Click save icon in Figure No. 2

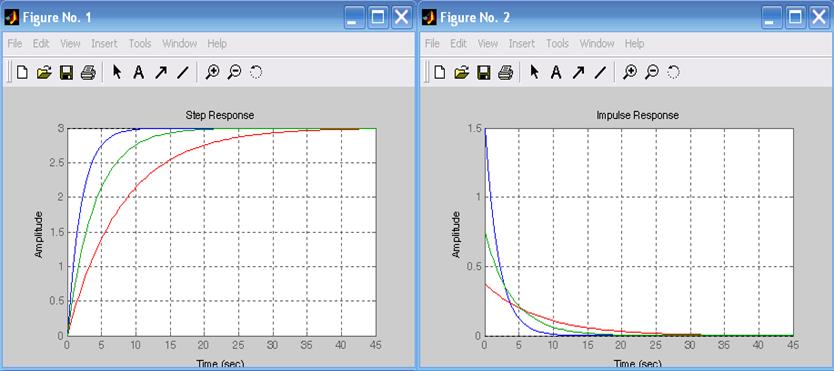tap(483, 72)
